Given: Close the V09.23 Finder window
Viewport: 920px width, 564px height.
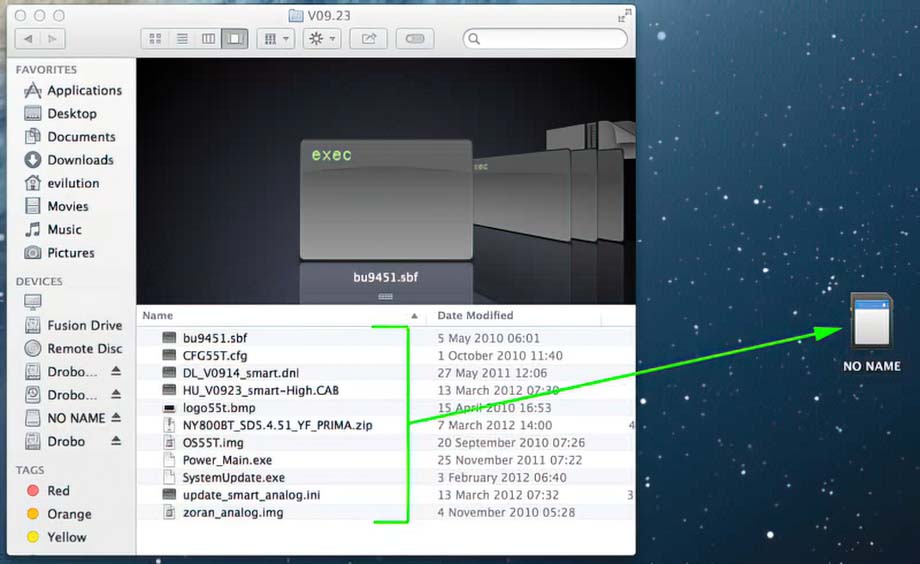Looking at the screenshot, I should (21, 15).
